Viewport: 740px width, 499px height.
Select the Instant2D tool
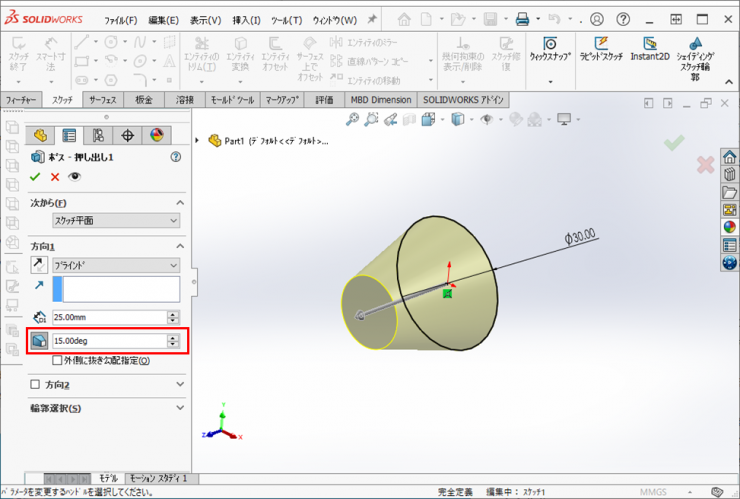click(650, 49)
